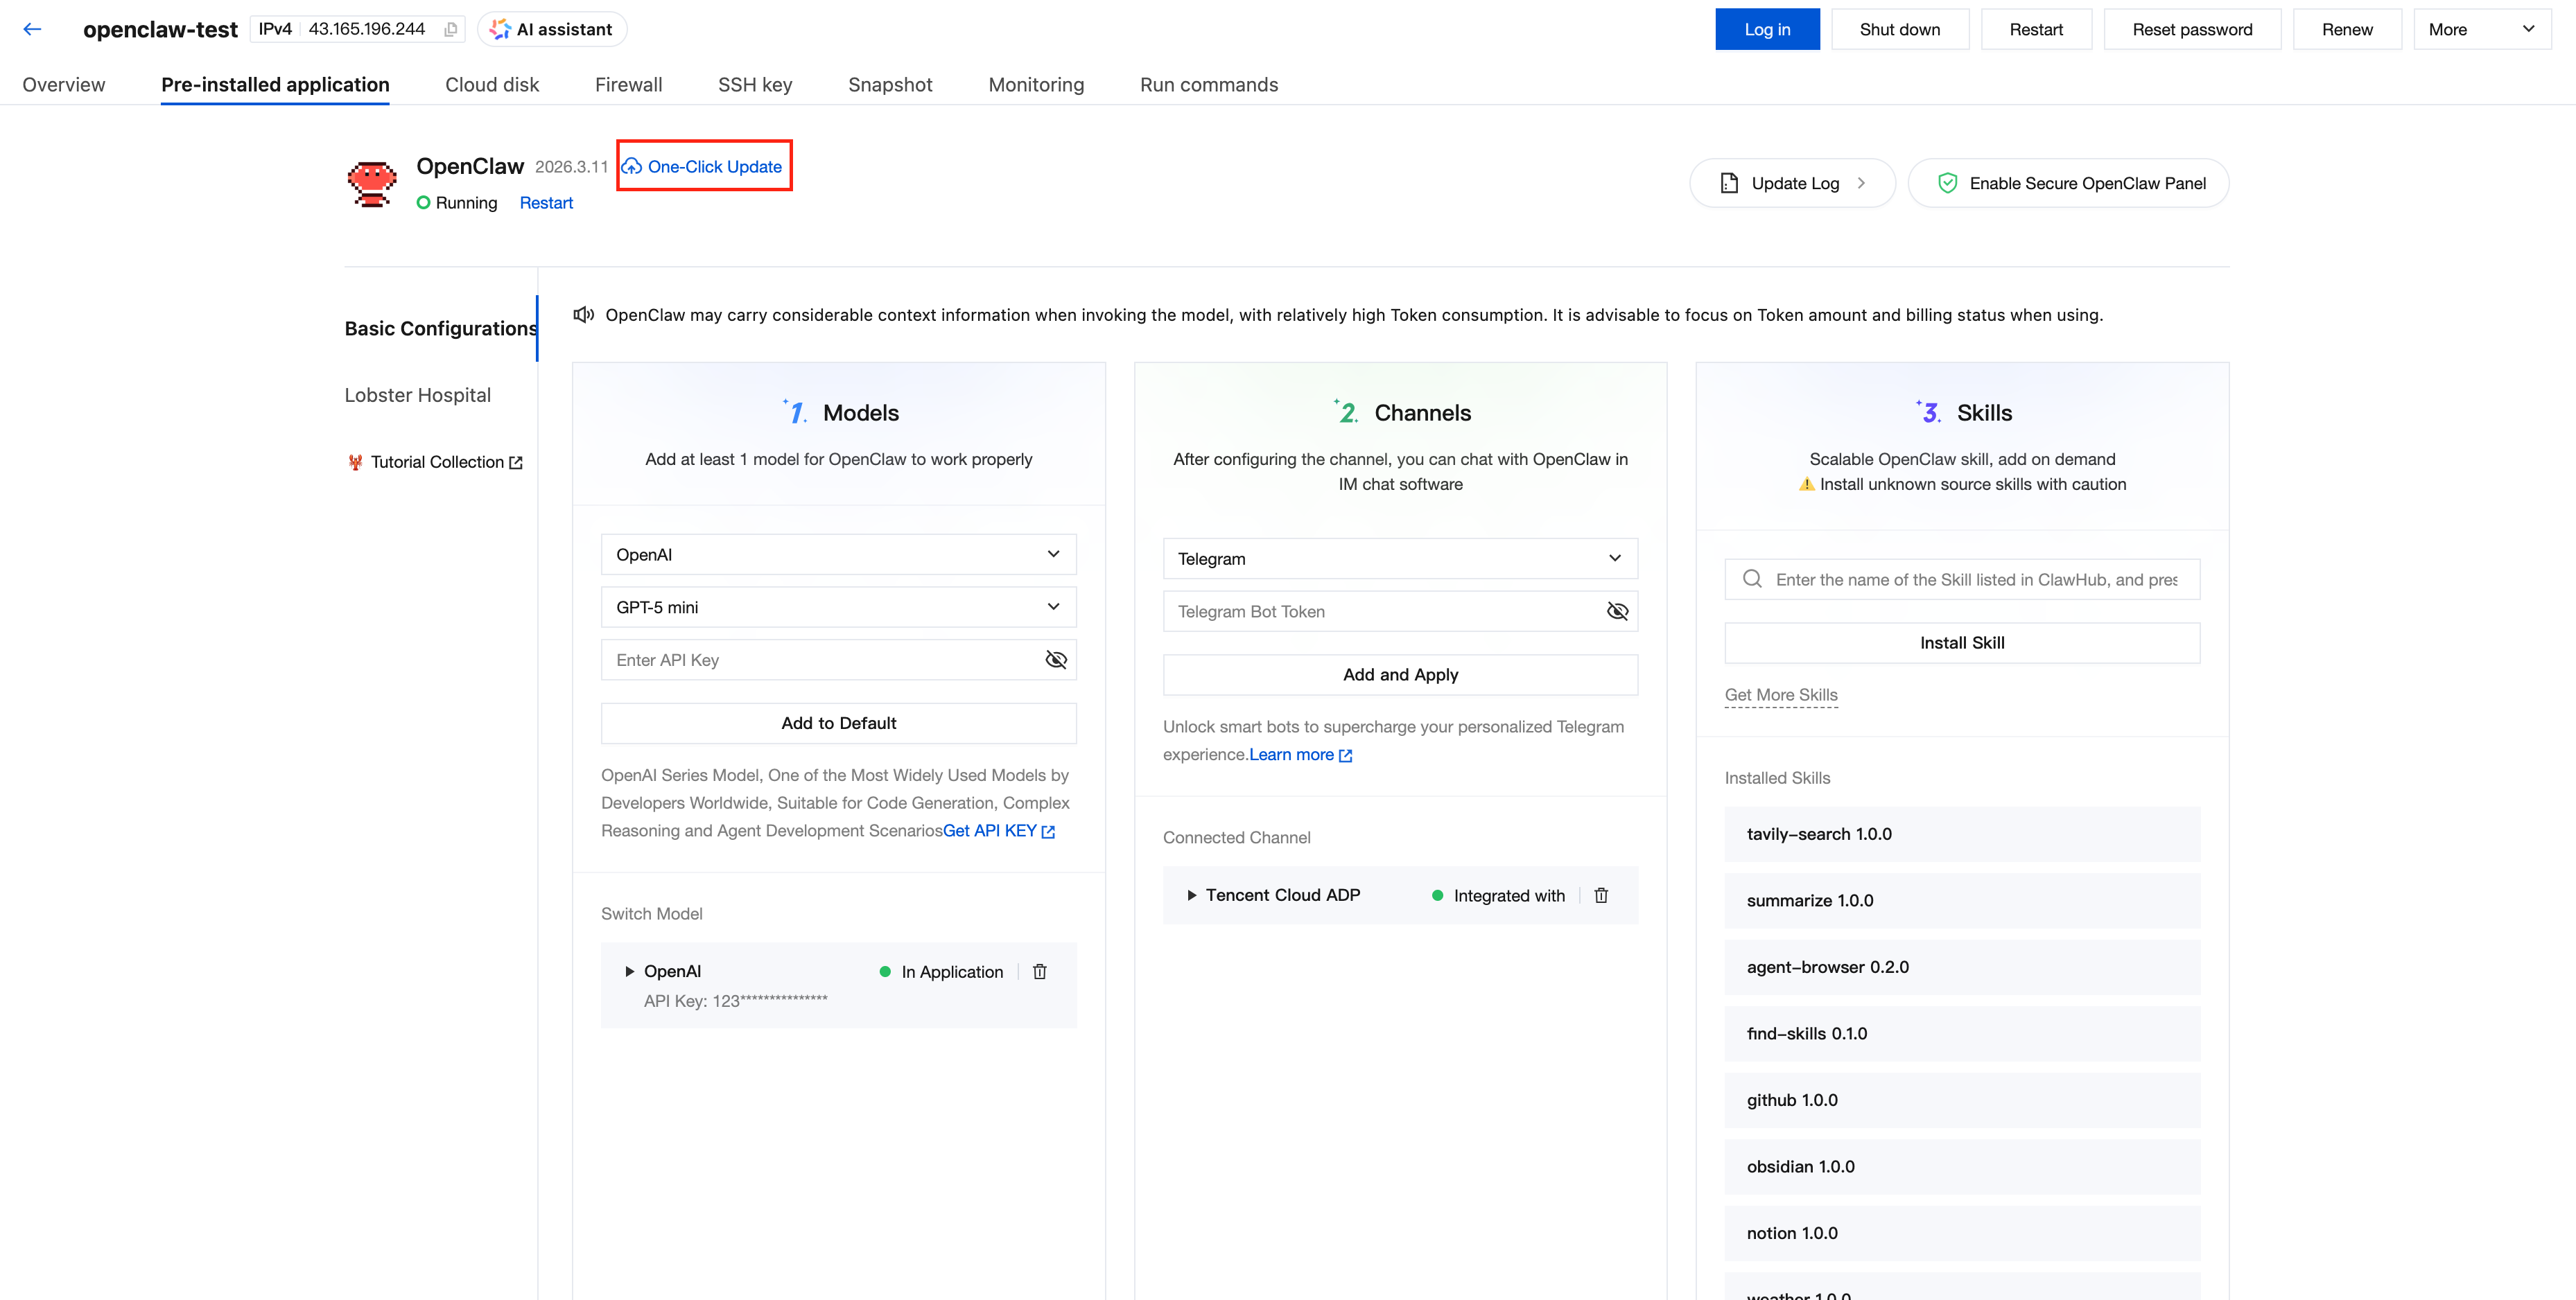Image resolution: width=2576 pixels, height=1300 pixels.
Task: Expand the OpenAI model entry
Action: pos(630,971)
